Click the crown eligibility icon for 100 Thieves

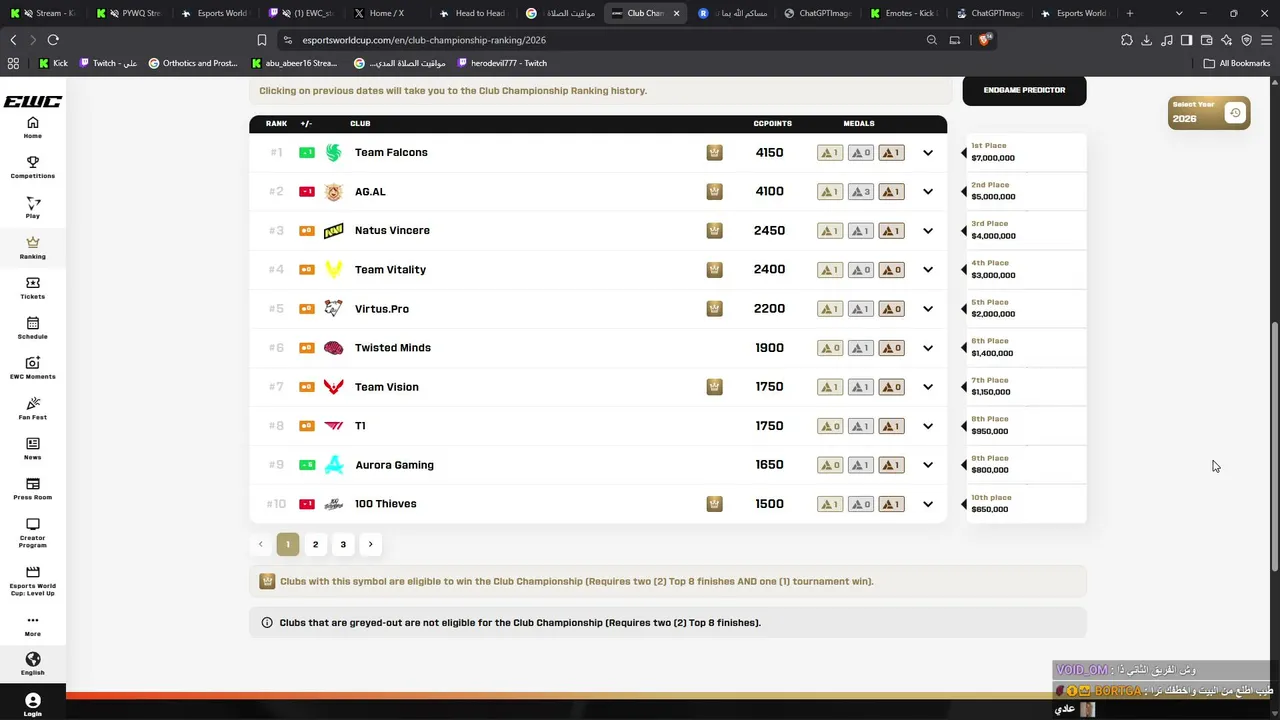(x=714, y=504)
